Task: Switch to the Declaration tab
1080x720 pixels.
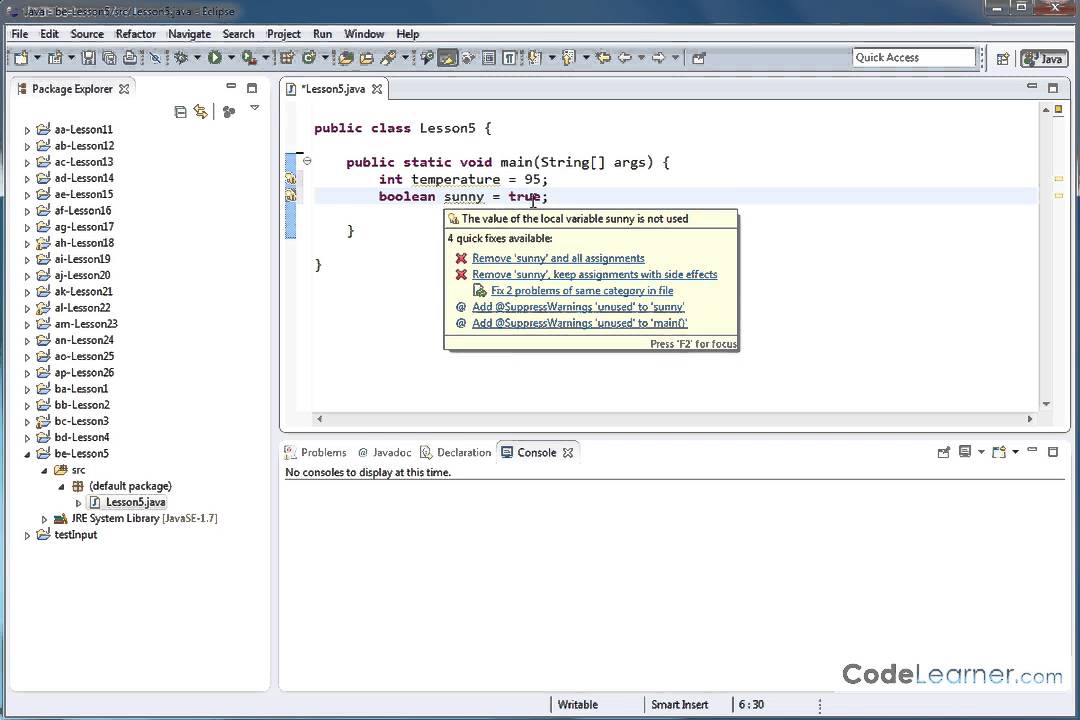Action: pyautogui.click(x=456, y=453)
